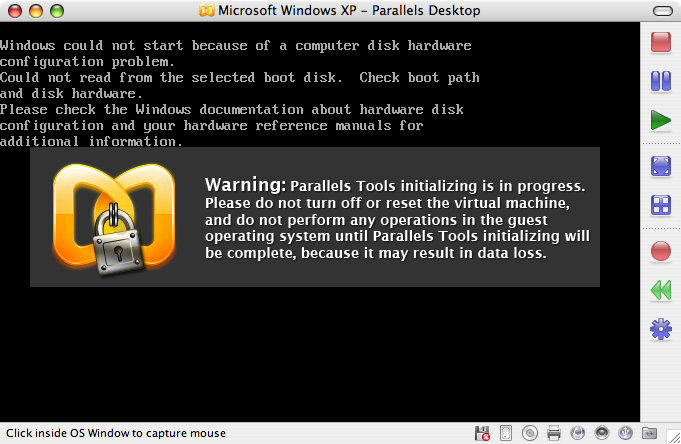Click 'Click inside OS Window to capture mouse' text
The image size is (681, 444).
click(x=116, y=433)
